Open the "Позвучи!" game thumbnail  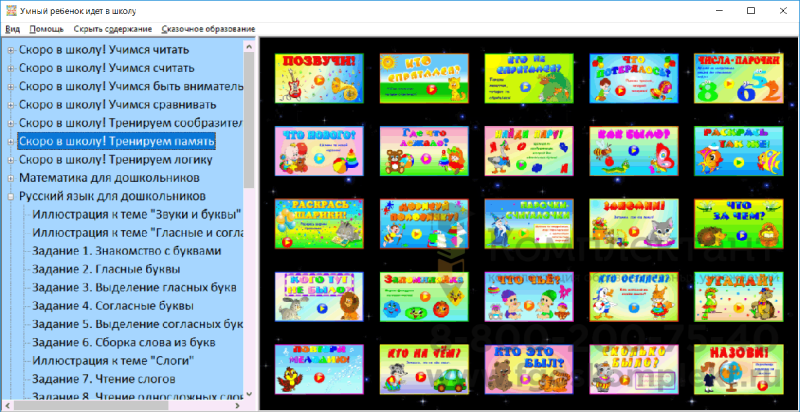pos(319,78)
